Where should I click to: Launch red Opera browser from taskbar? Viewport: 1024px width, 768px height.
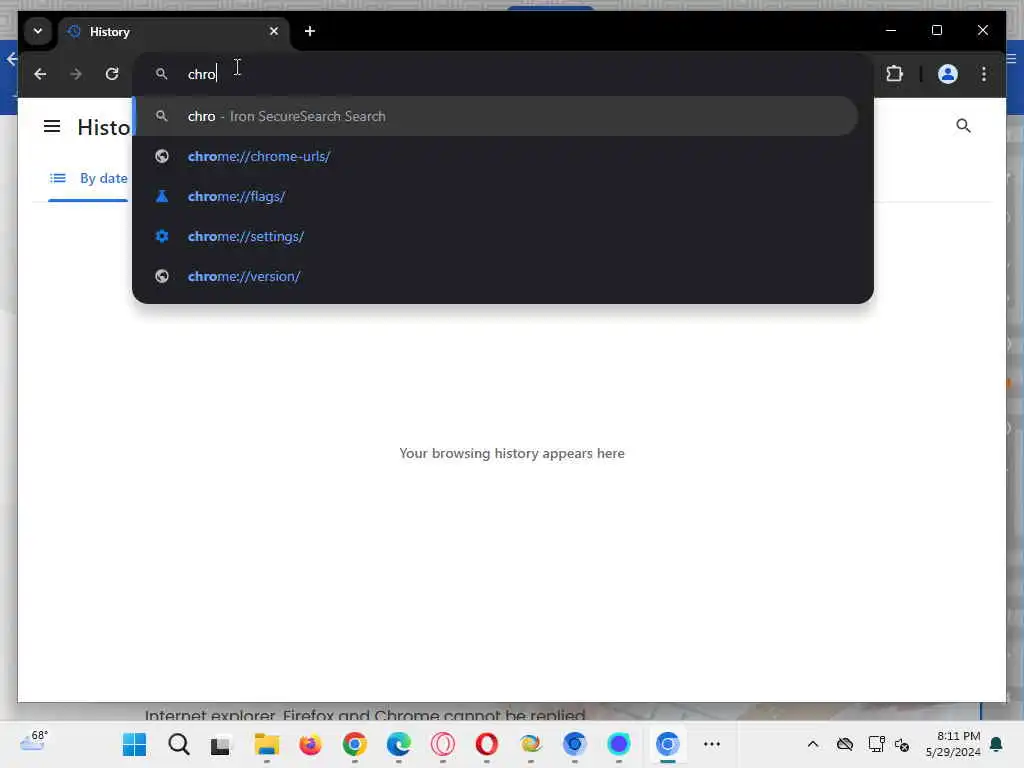[487, 744]
